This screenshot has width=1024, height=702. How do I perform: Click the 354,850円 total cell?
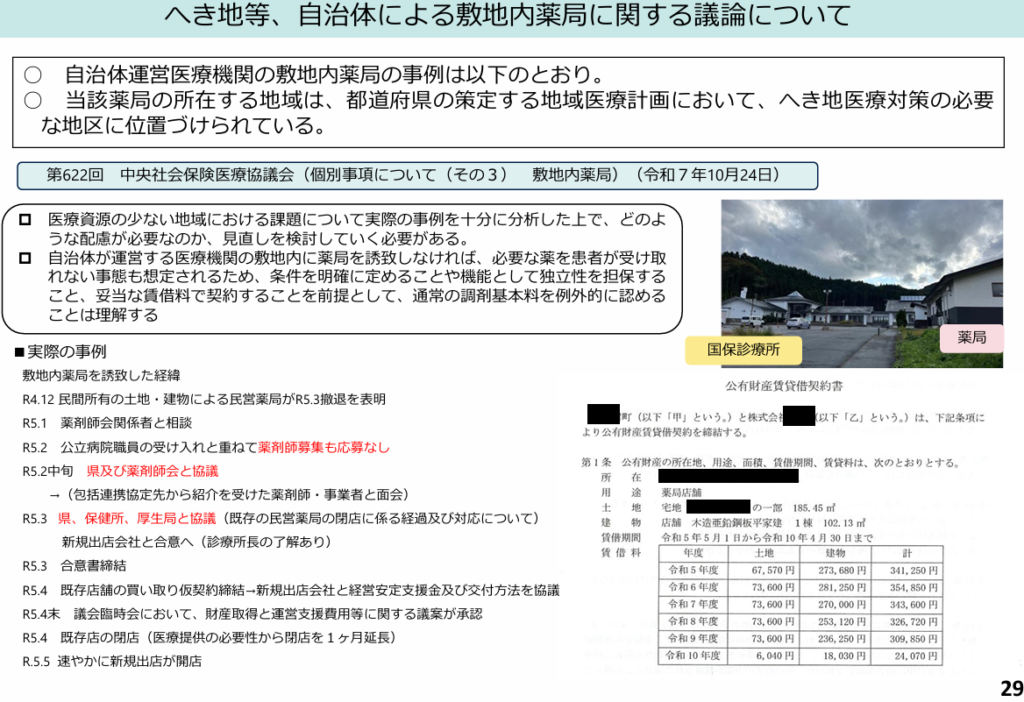[905, 588]
